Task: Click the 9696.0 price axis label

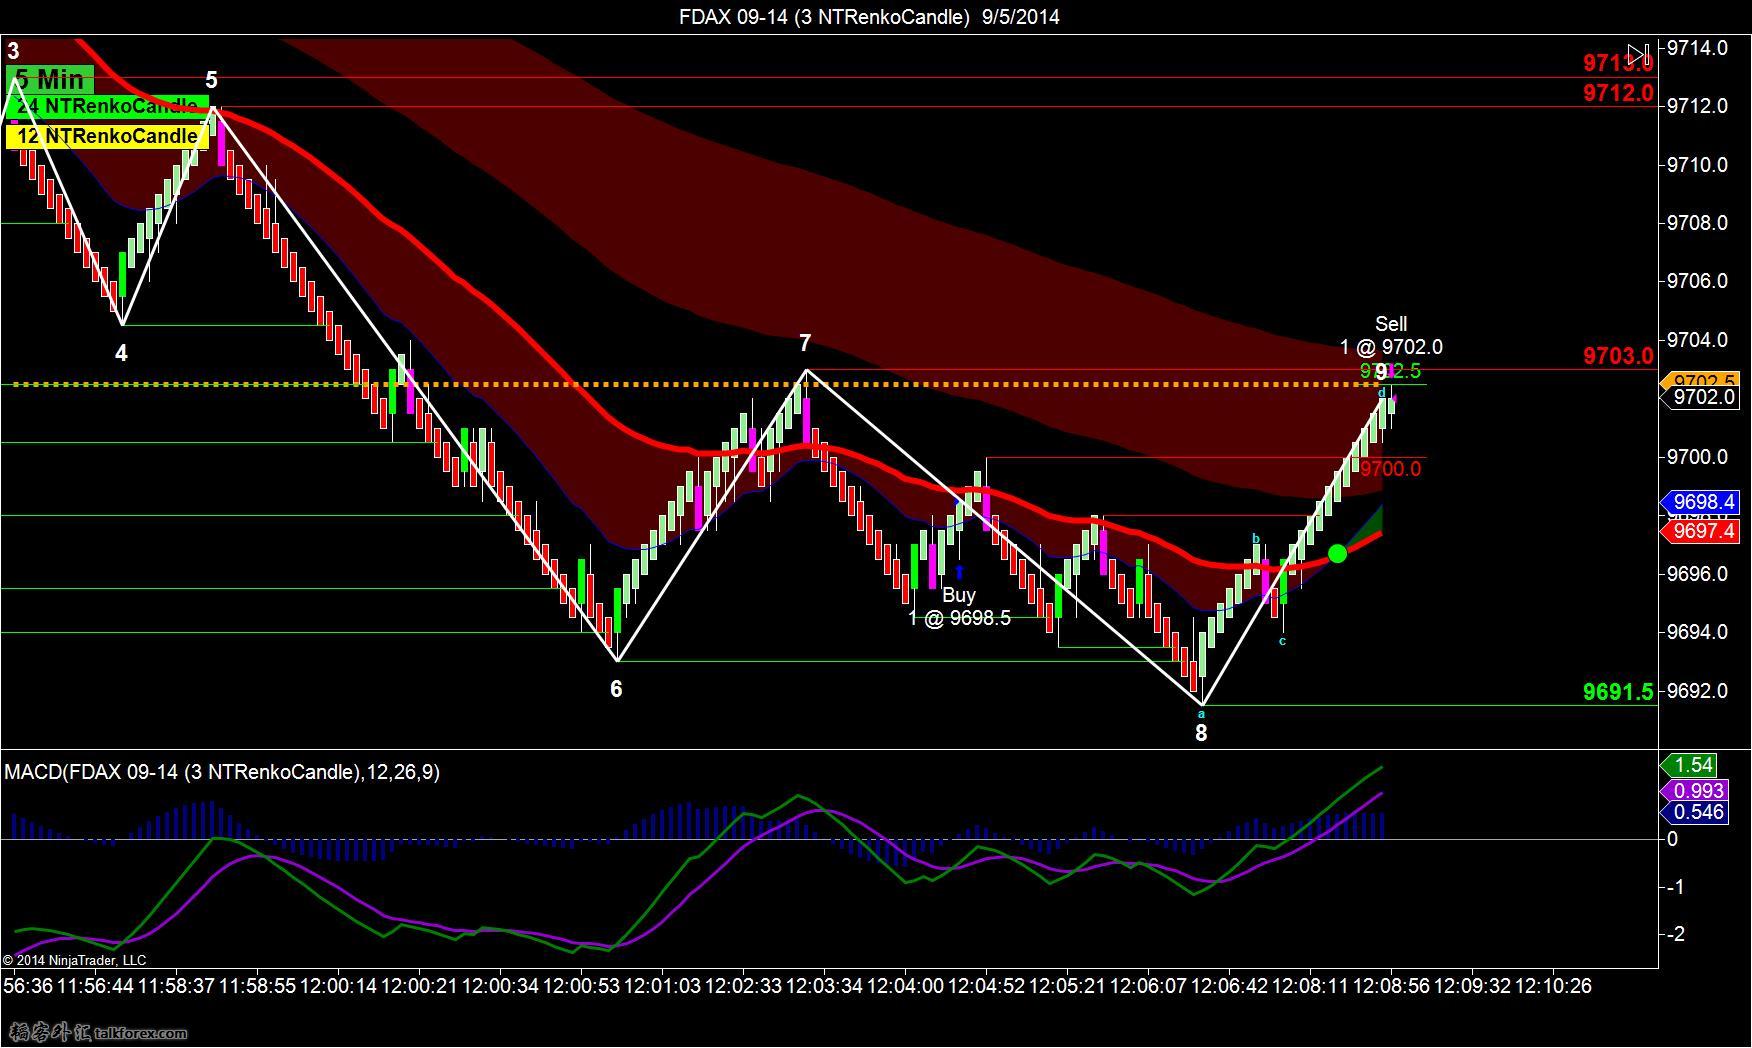Action: pos(1697,574)
